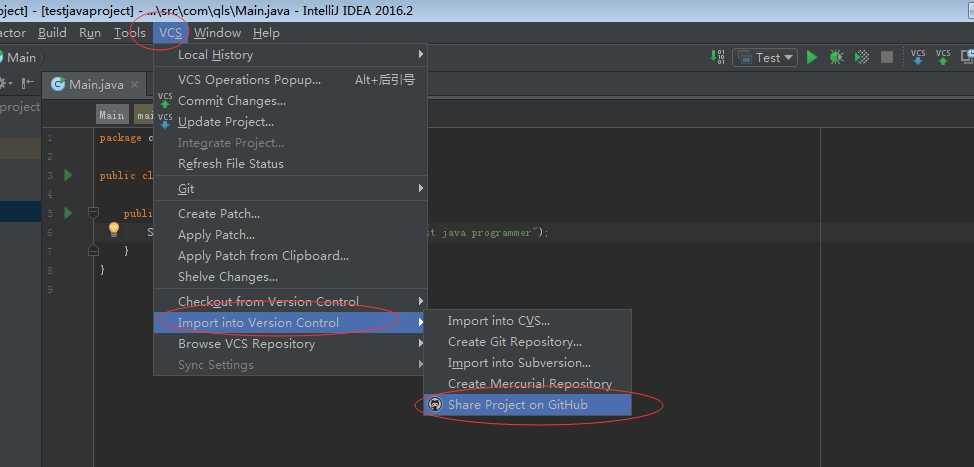Expand the Local History submenu
The image size is (974, 467).
(x=291, y=55)
